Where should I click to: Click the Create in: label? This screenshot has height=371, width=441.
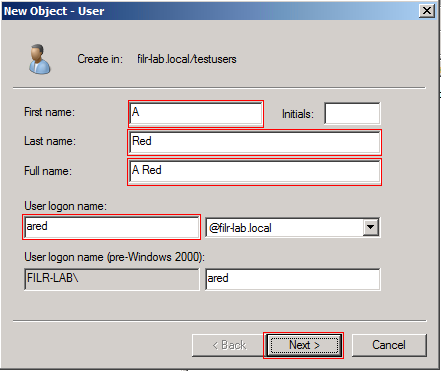click(x=100, y=59)
